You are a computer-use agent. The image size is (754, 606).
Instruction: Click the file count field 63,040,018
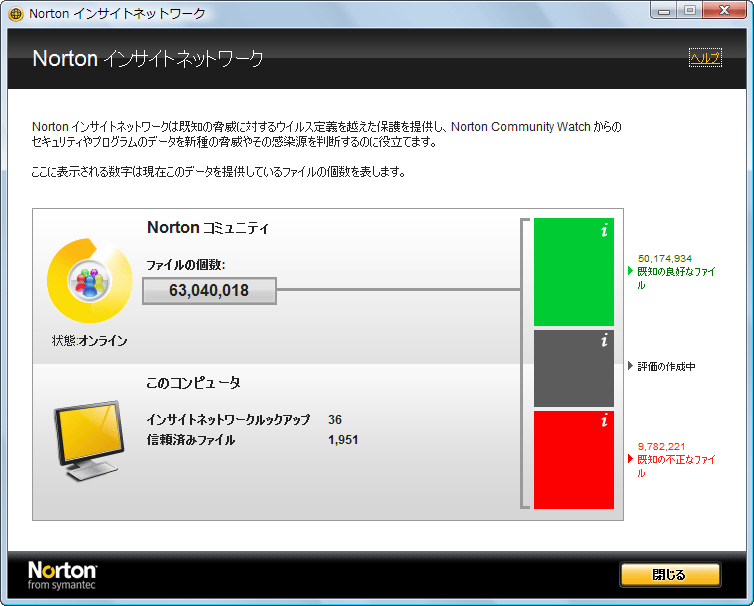point(209,290)
